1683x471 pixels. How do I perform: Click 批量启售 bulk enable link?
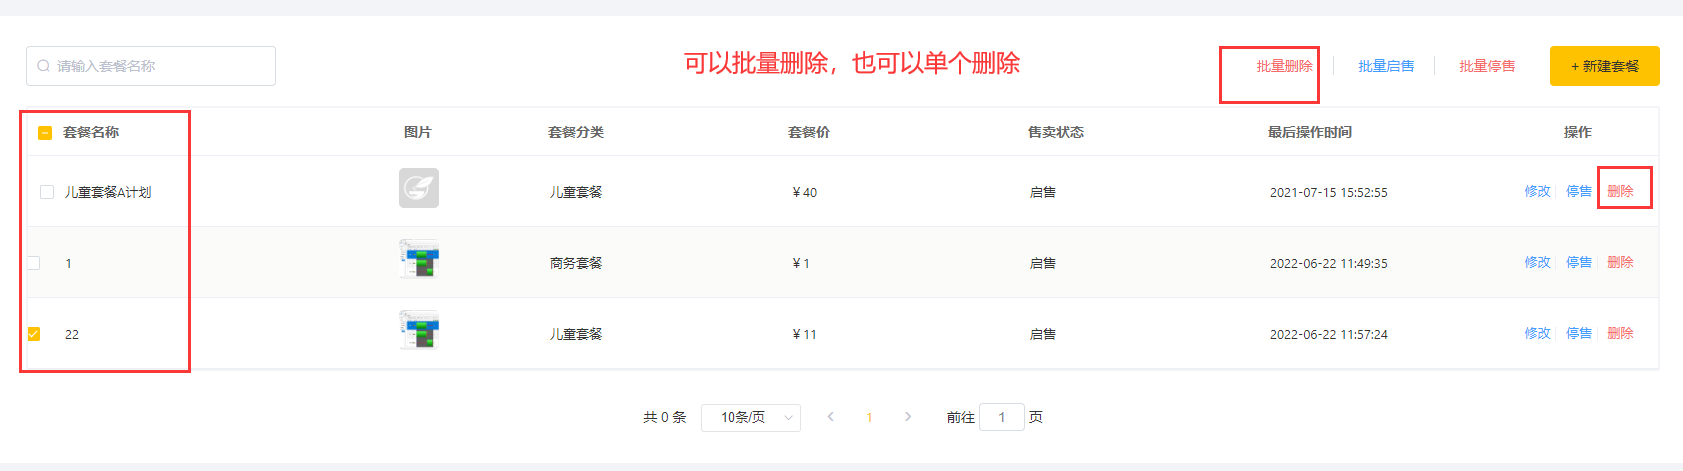click(x=1386, y=66)
